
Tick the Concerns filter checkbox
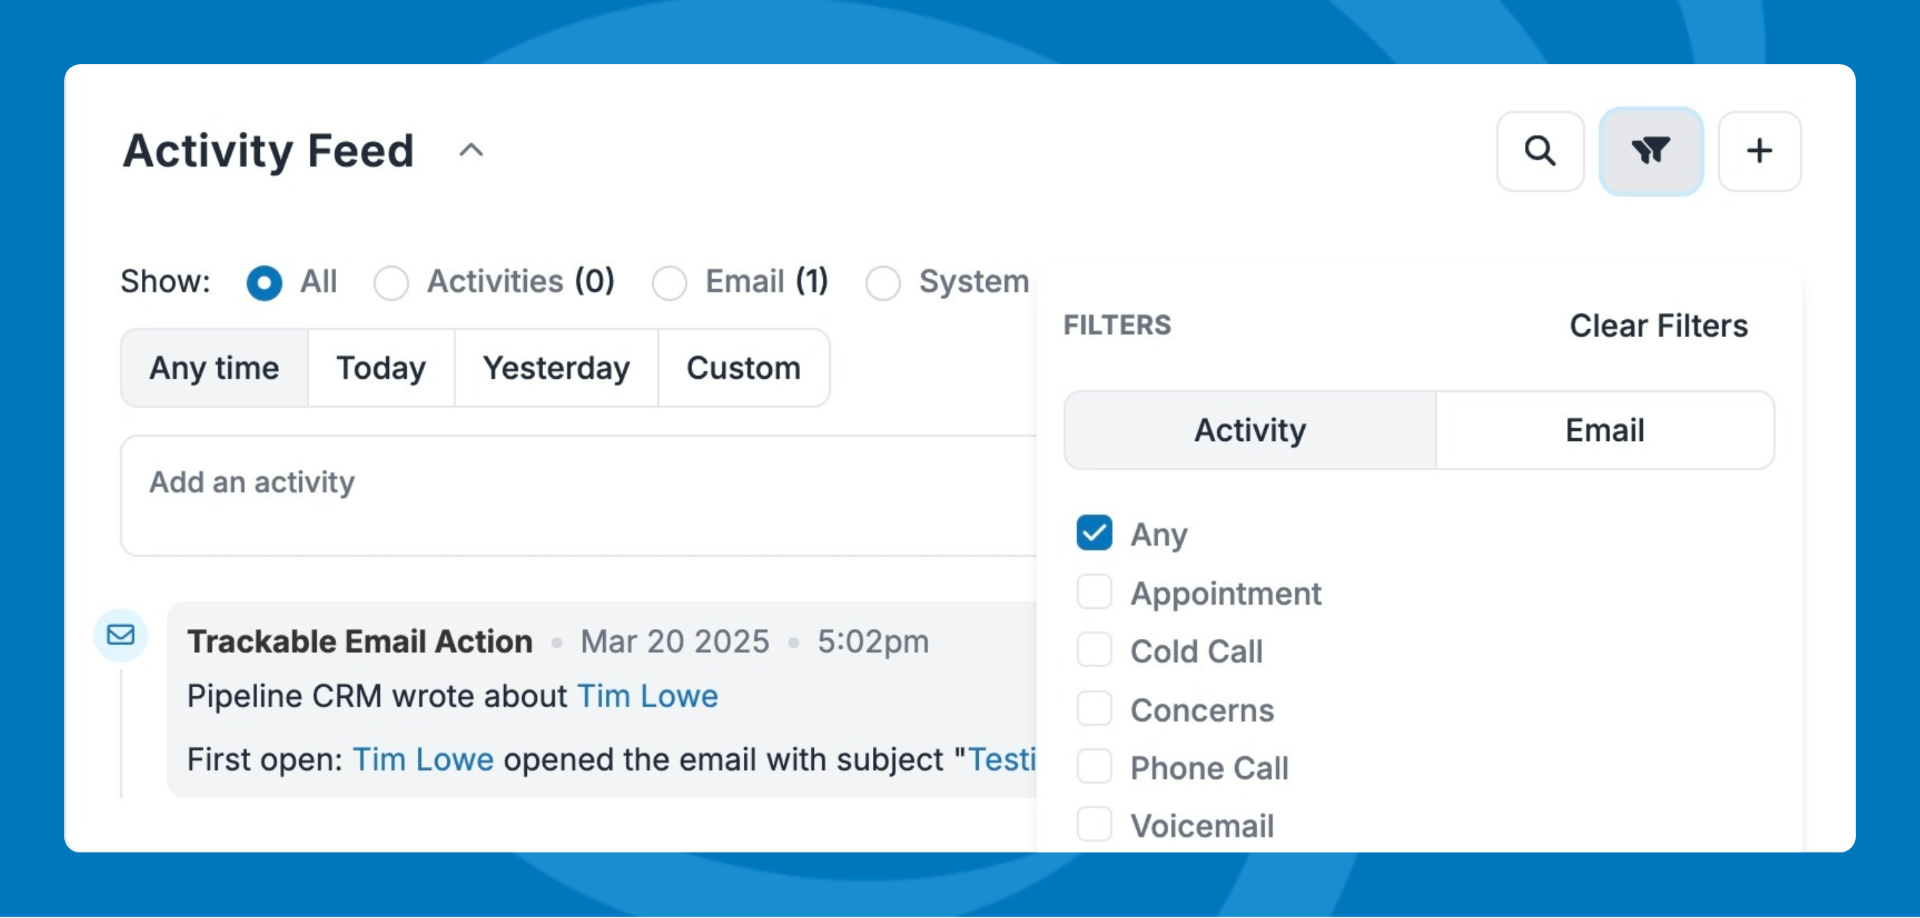pyautogui.click(x=1094, y=709)
